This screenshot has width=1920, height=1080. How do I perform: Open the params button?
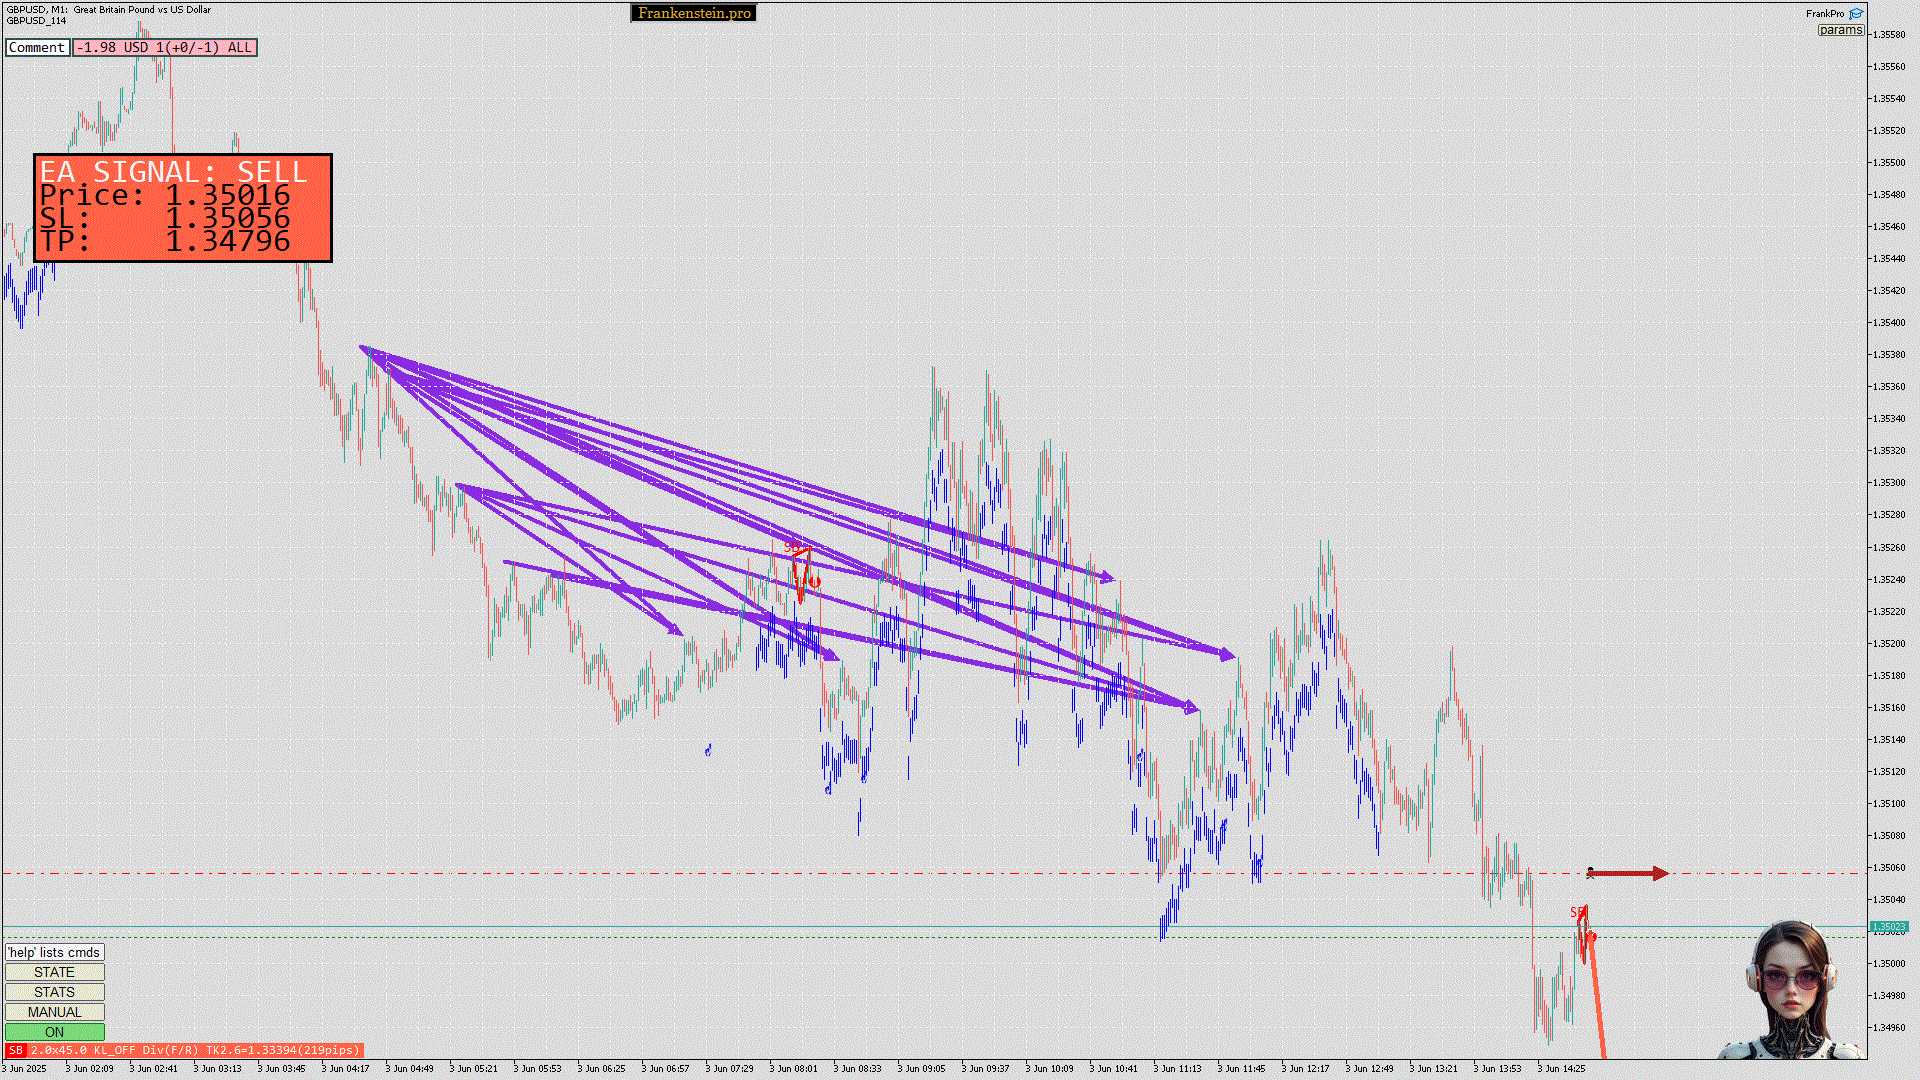point(1840,30)
